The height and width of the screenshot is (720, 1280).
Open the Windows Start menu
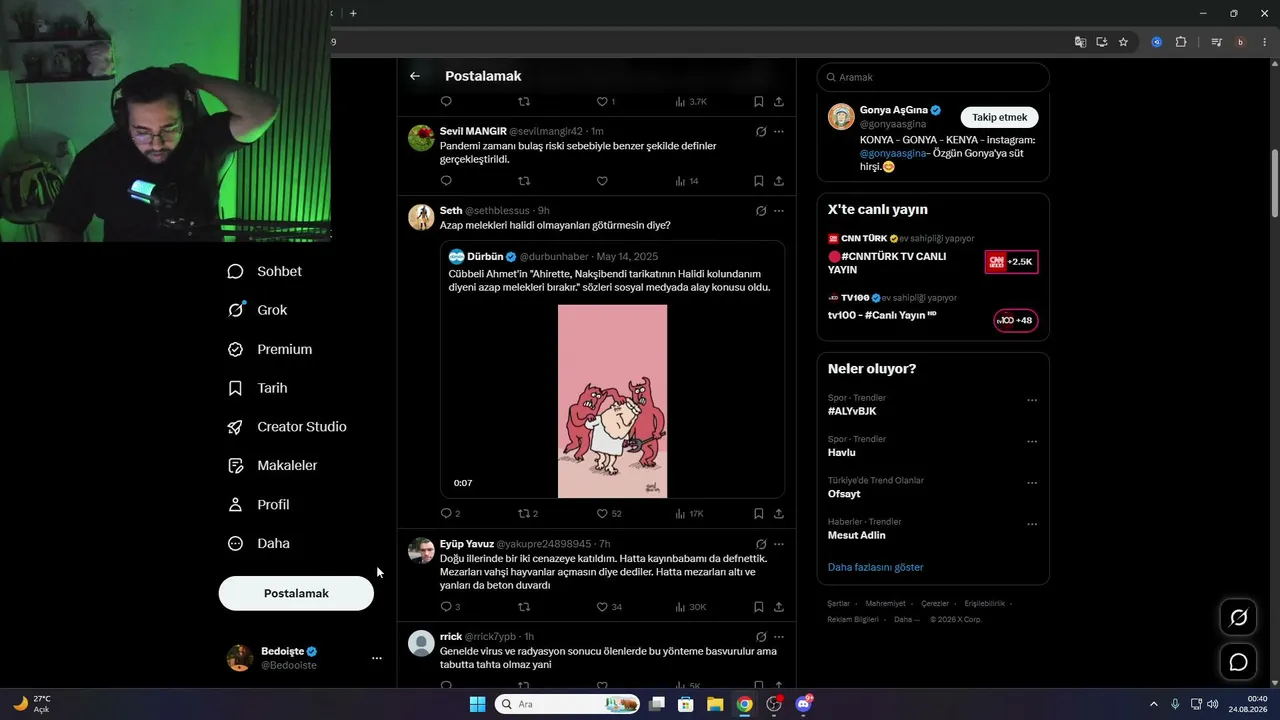[477, 704]
